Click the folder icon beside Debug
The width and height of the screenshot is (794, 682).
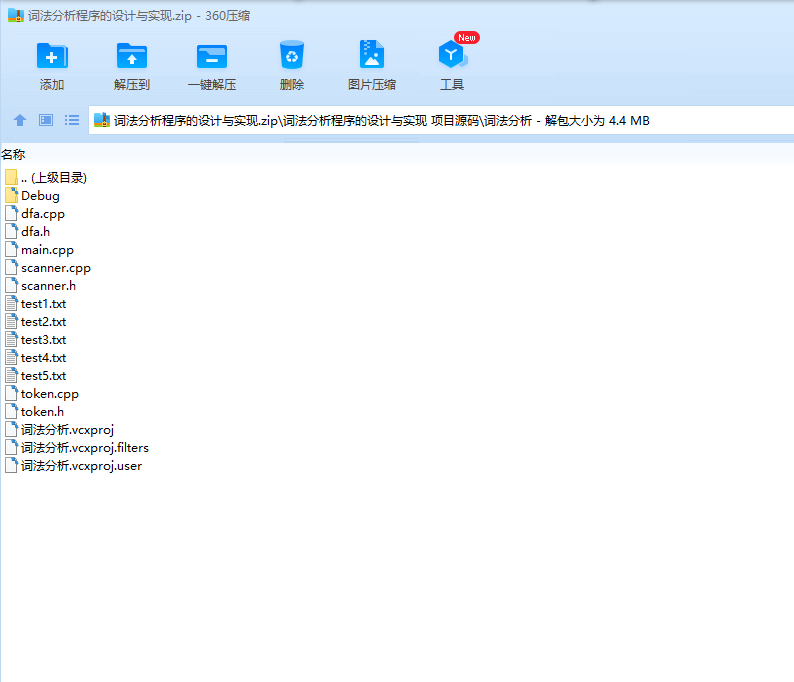pos(11,195)
